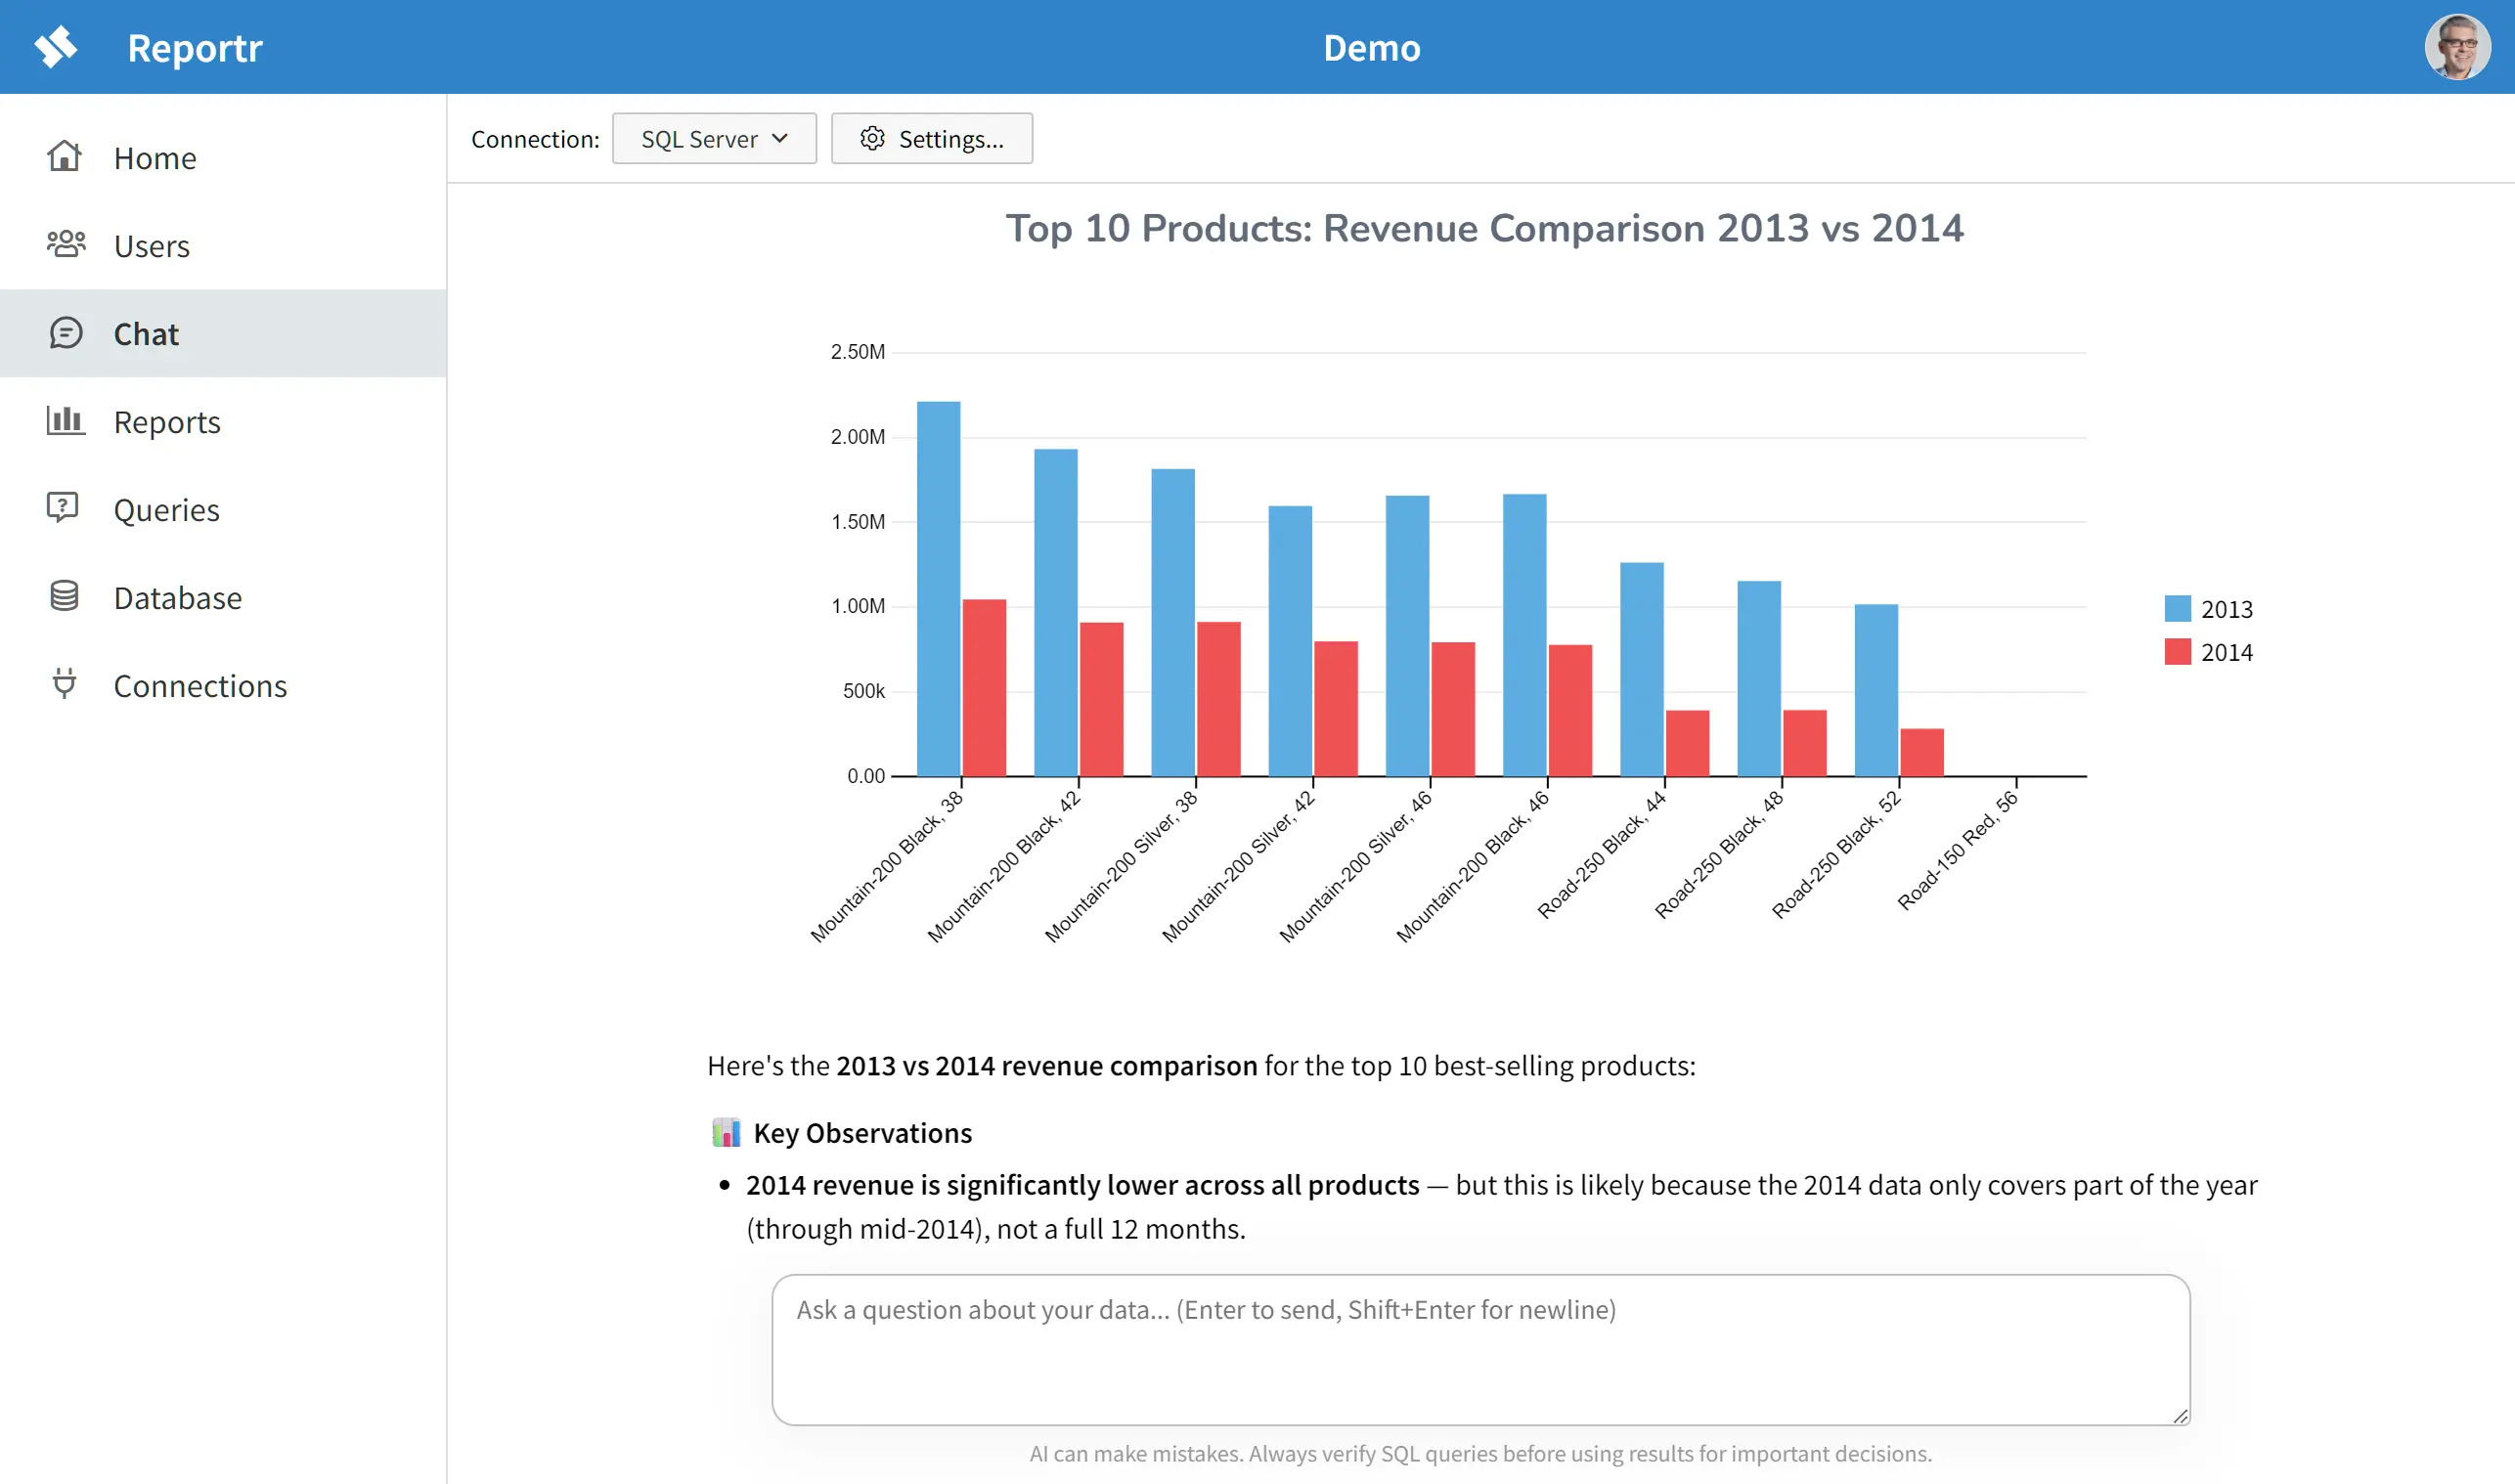Open Users in the sidebar
The width and height of the screenshot is (2515, 1484).
click(223, 245)
